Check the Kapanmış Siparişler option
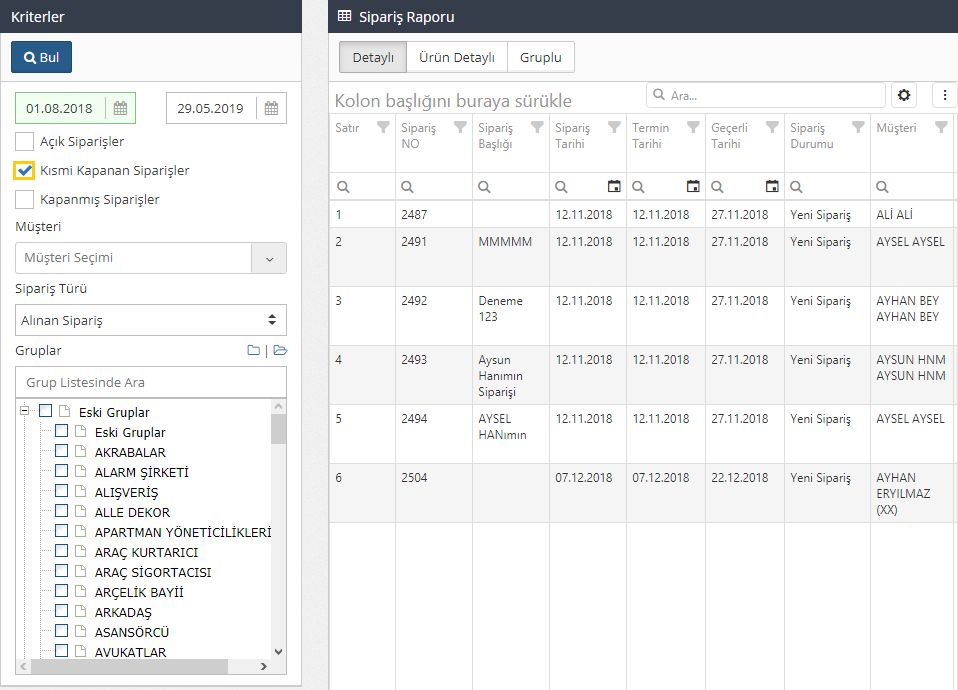The width and height of the screenshot is (958, 690). point(25,200)
